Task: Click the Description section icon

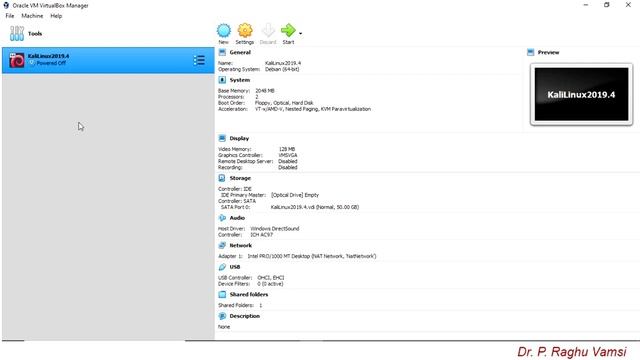Action: (x=222, y=316)
